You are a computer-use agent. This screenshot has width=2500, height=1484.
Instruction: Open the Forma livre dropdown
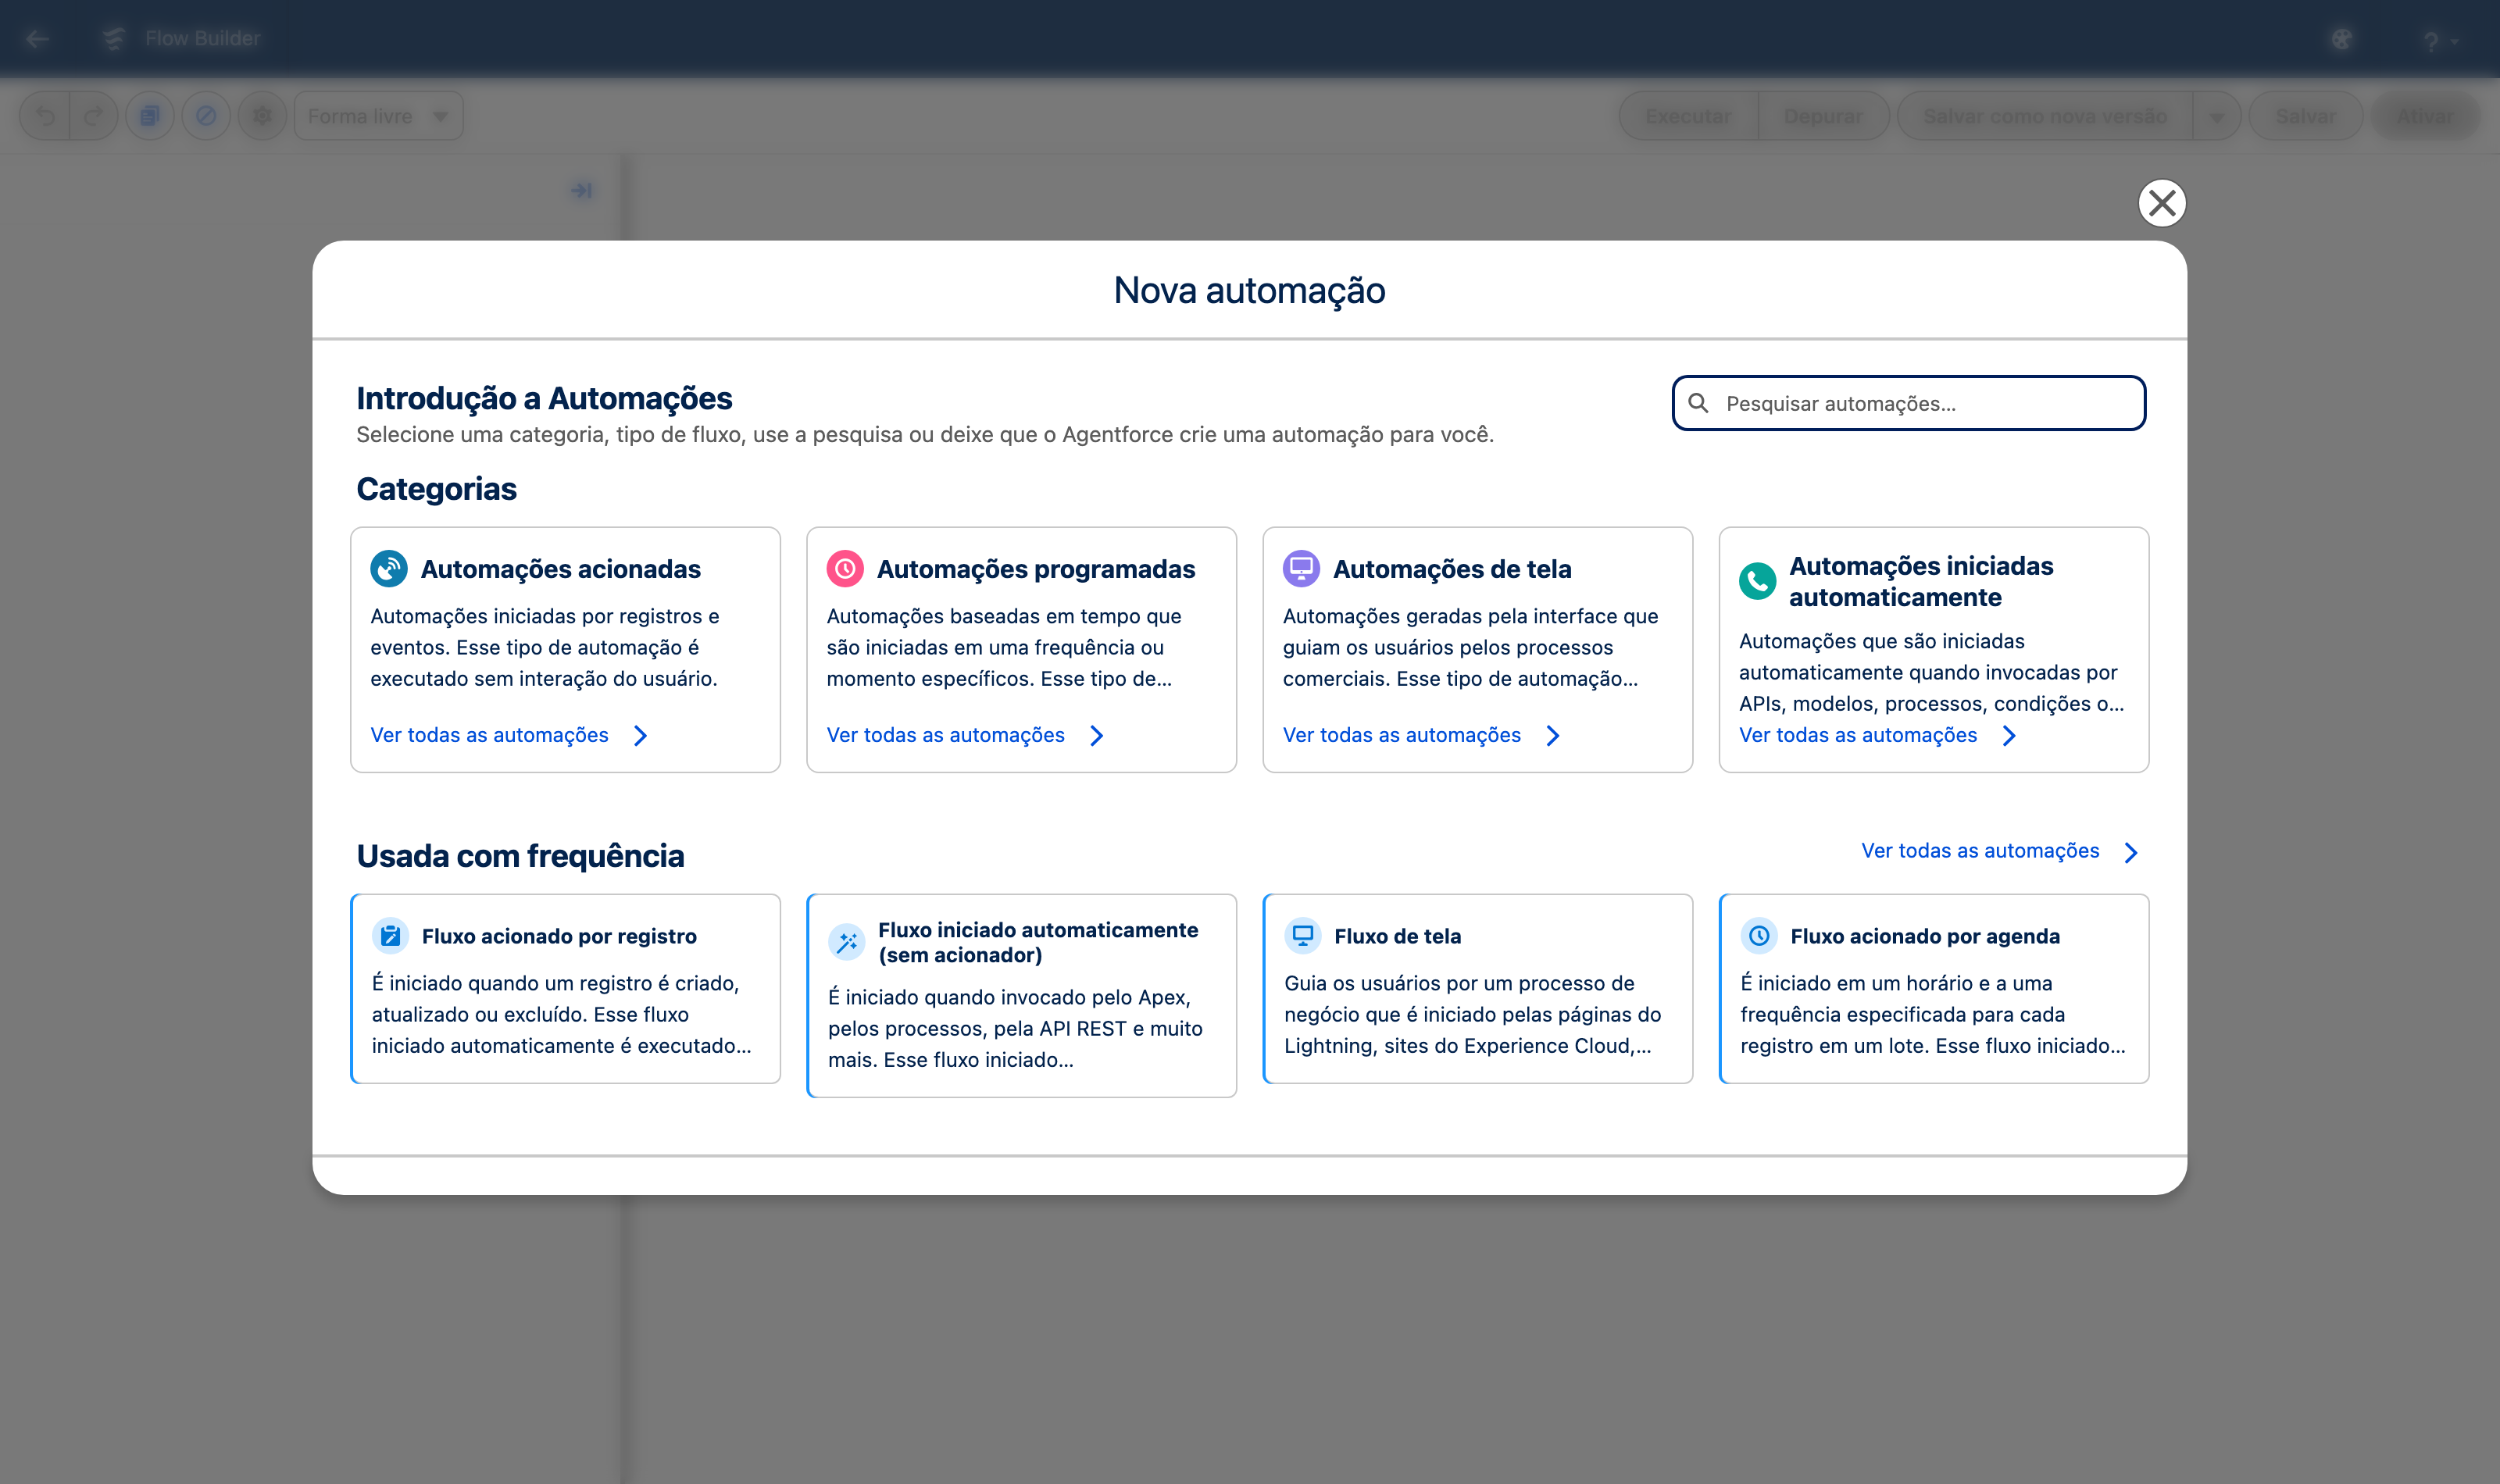click(x=378, y=116)
